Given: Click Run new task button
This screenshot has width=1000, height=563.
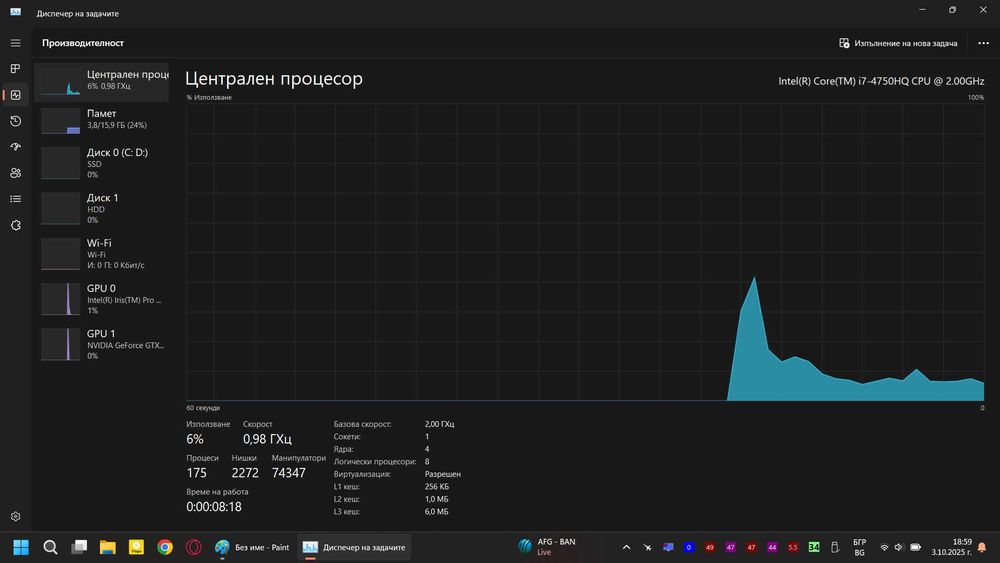Looking at the screenshot, I should [898, 43].
